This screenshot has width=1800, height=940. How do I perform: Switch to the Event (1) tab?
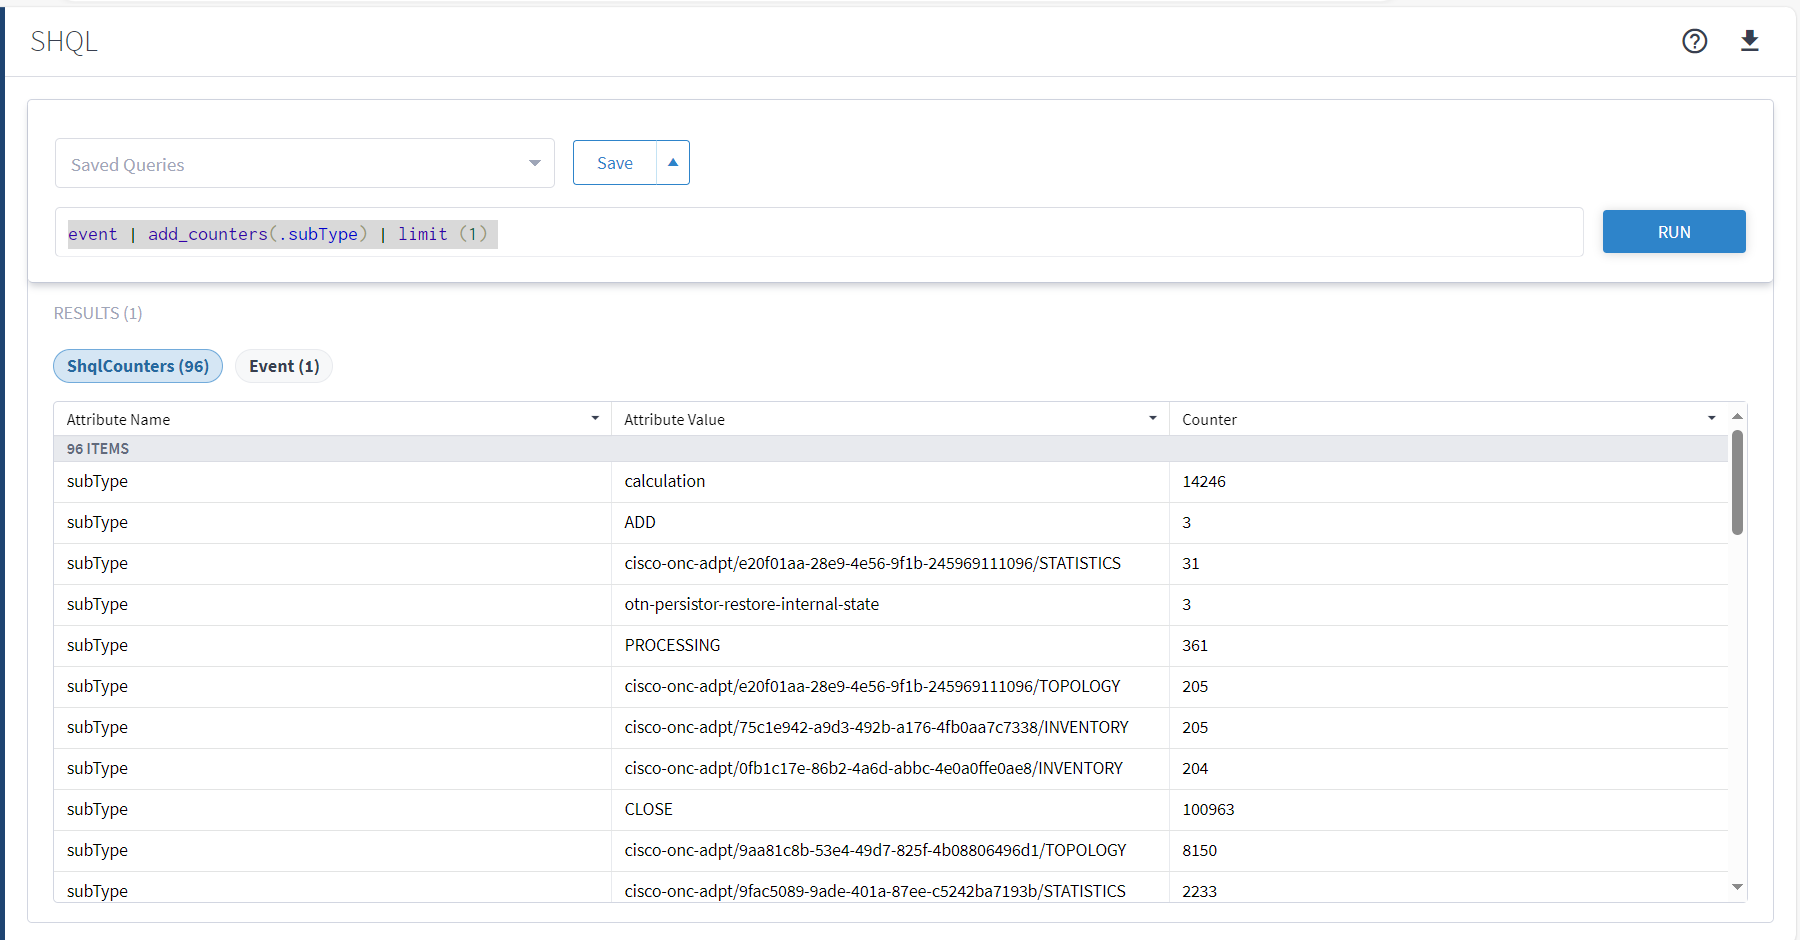(284, 366)
